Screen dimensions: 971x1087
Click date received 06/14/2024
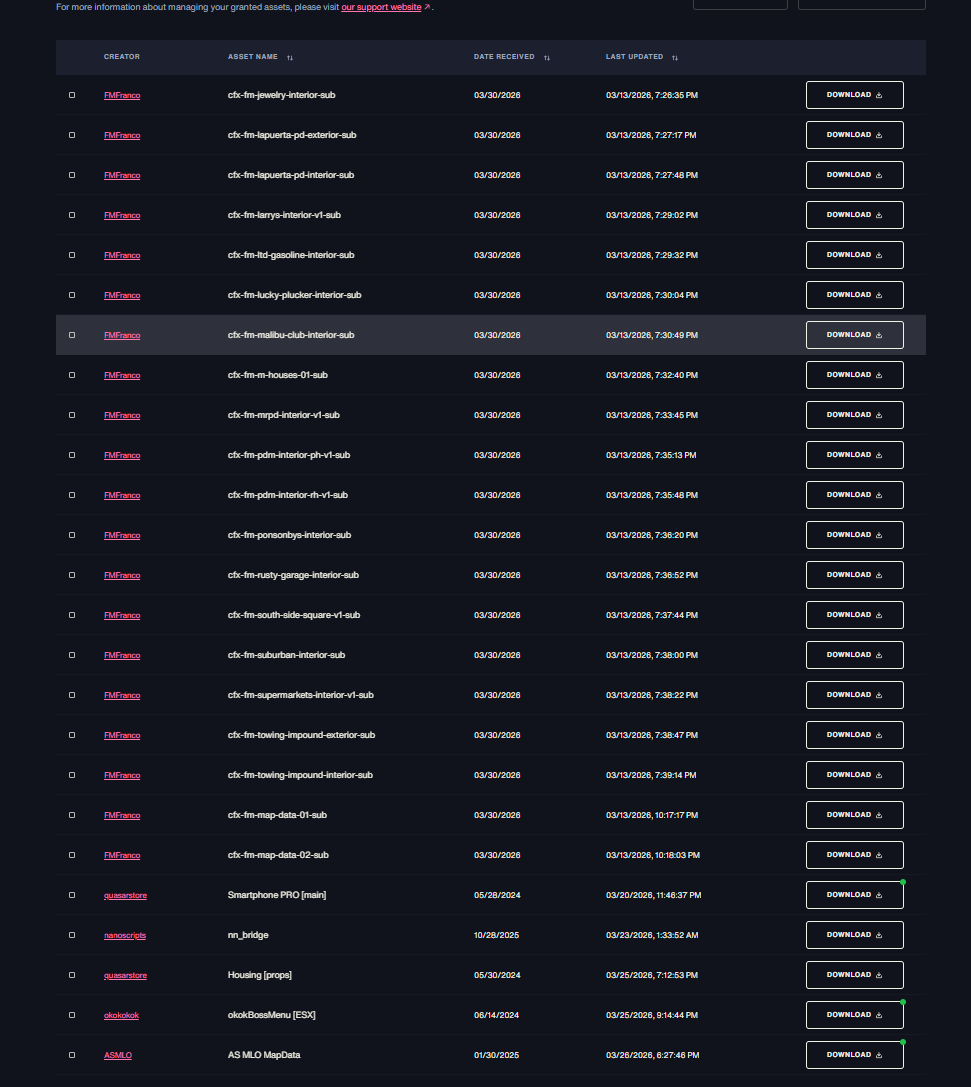(496, 1015)
